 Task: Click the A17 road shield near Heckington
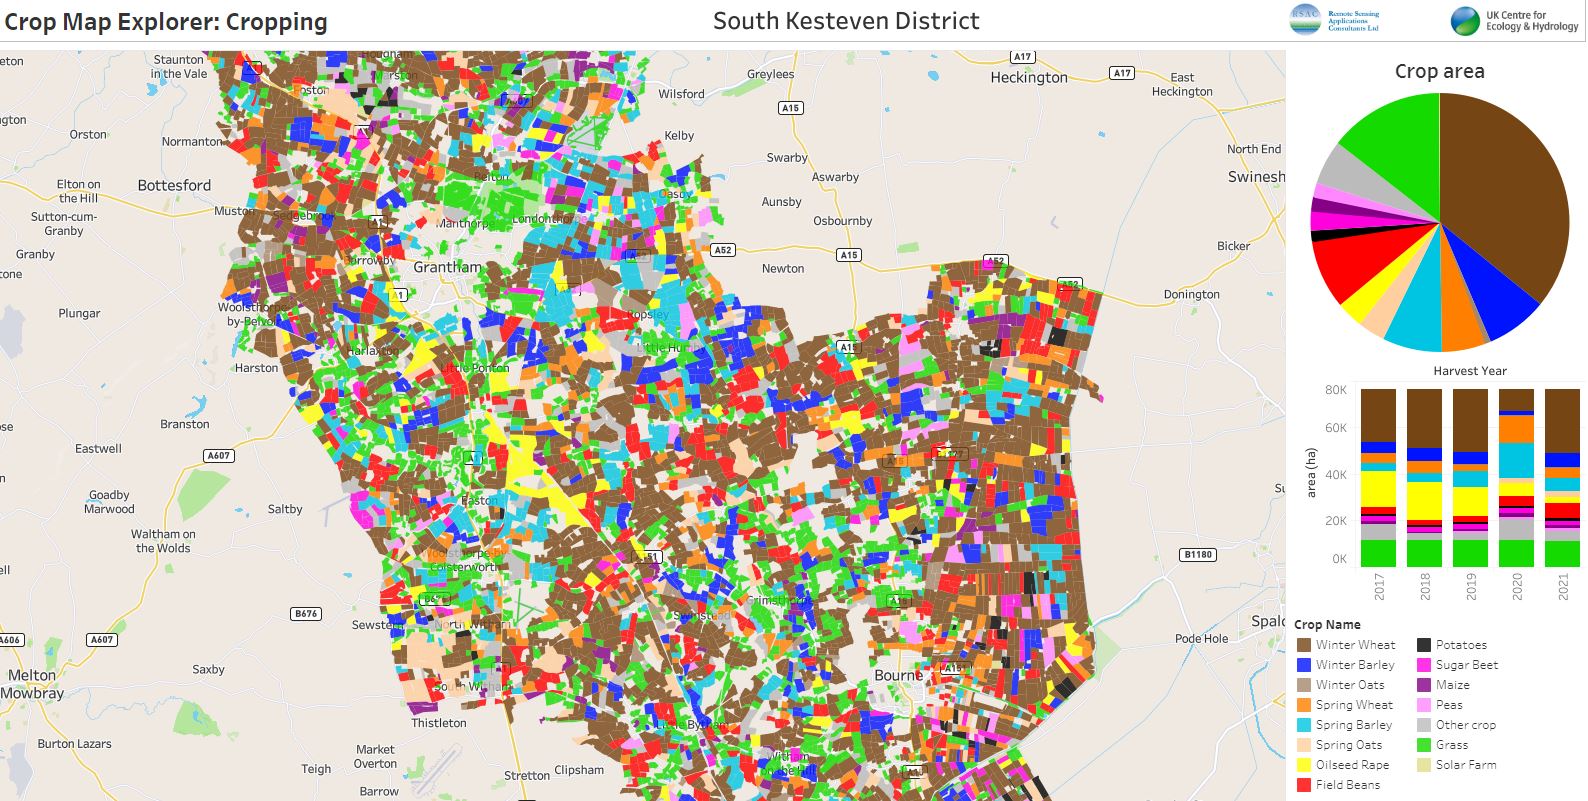(x=1021, y=57)
